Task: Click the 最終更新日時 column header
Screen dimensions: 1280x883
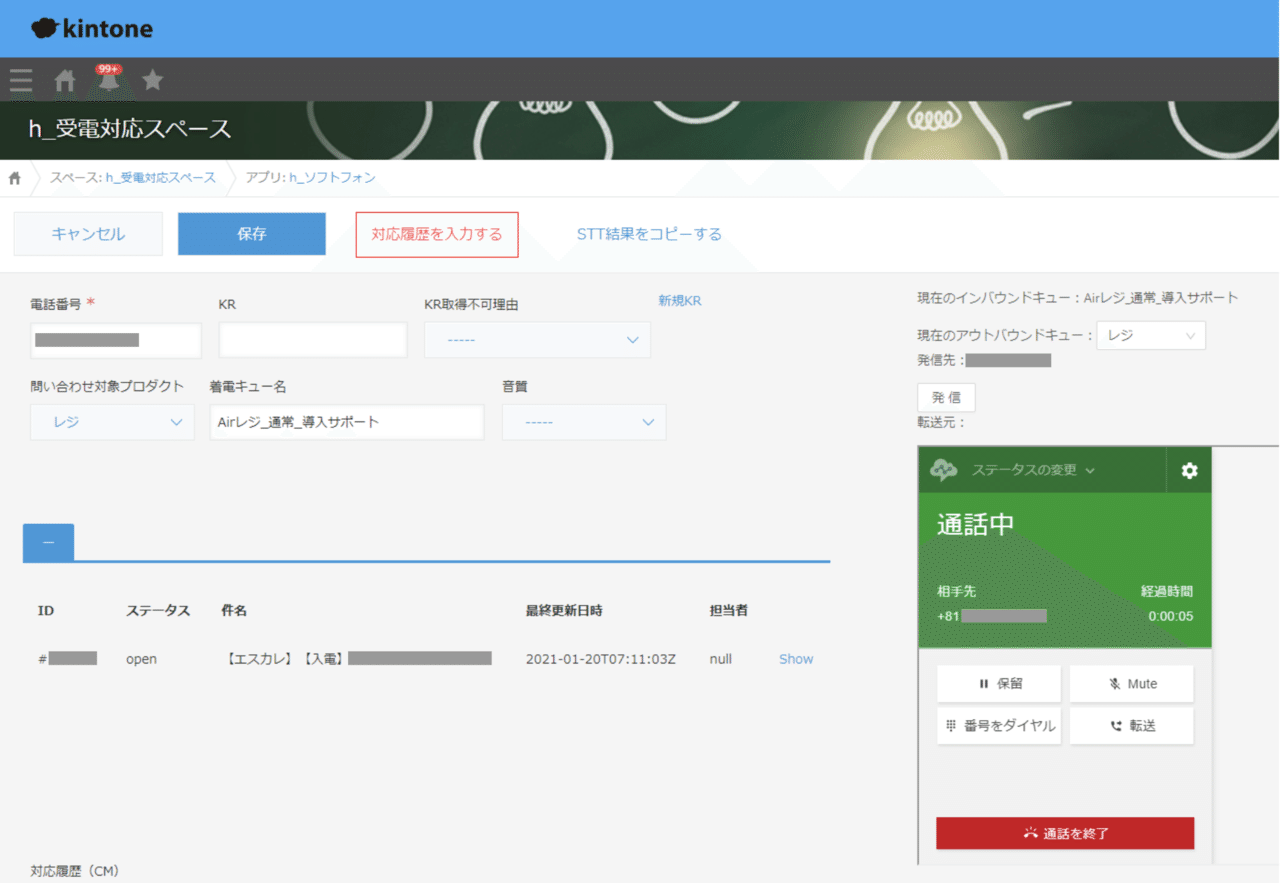Action: (x=564, y=610)
